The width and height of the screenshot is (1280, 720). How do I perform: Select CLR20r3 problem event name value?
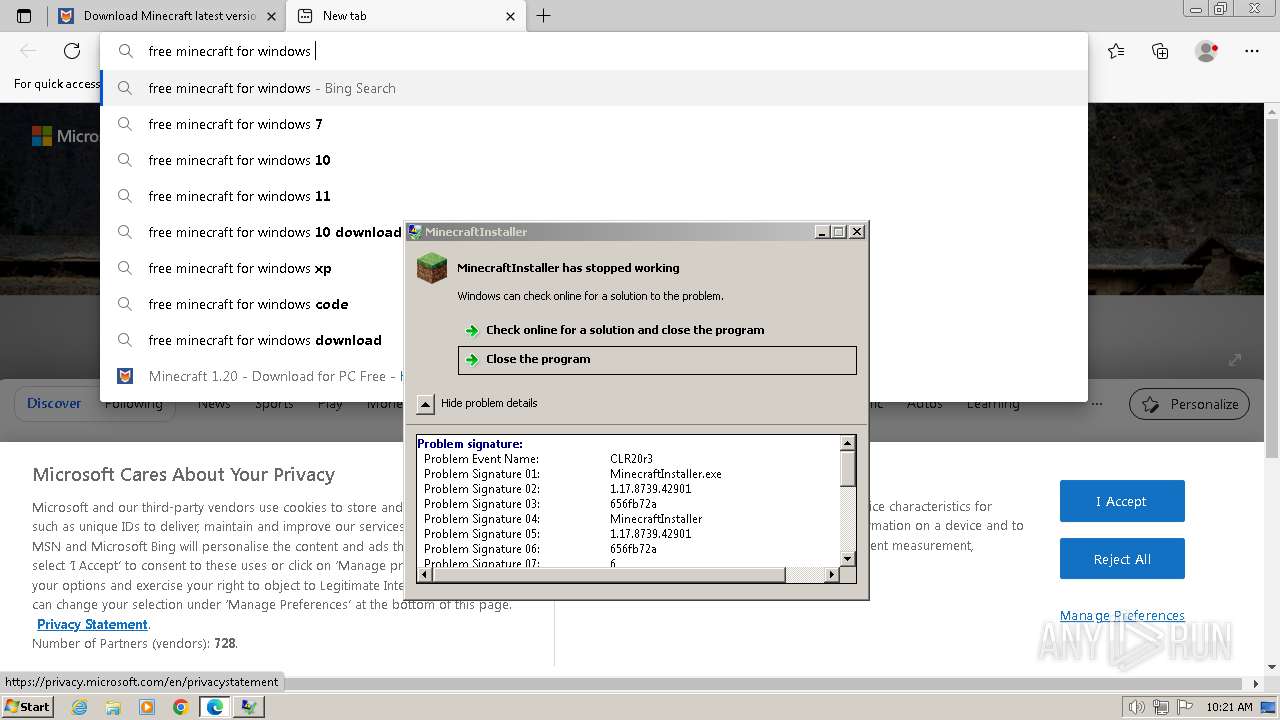631,459
